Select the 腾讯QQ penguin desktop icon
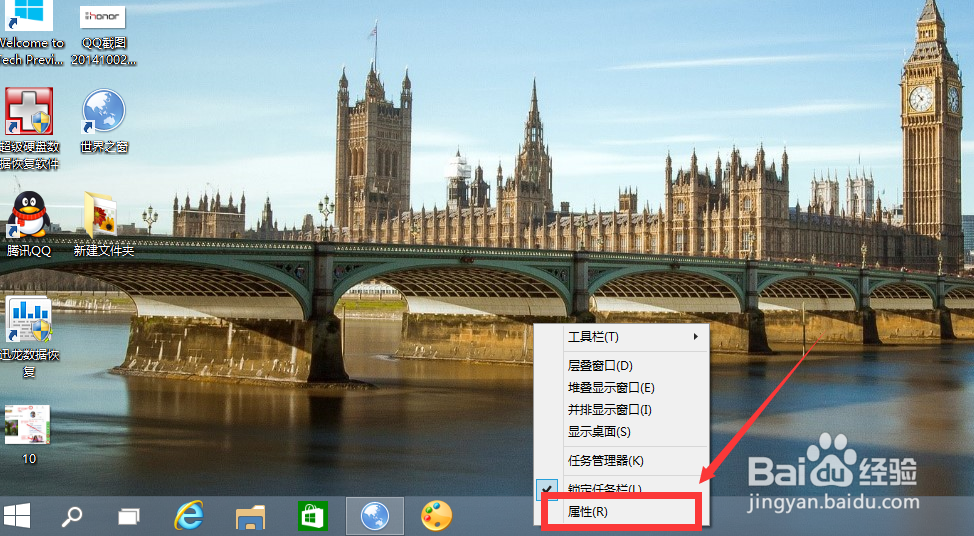 pos(29,224)
